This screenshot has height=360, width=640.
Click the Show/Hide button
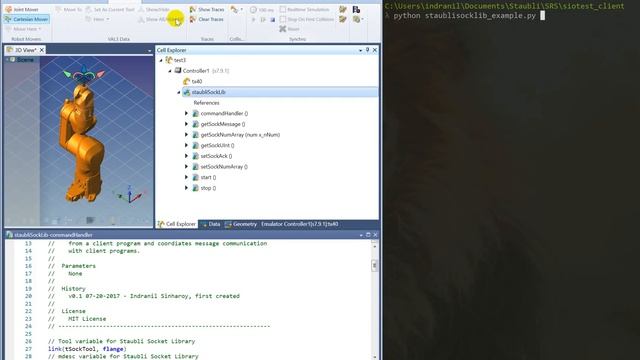154,9
